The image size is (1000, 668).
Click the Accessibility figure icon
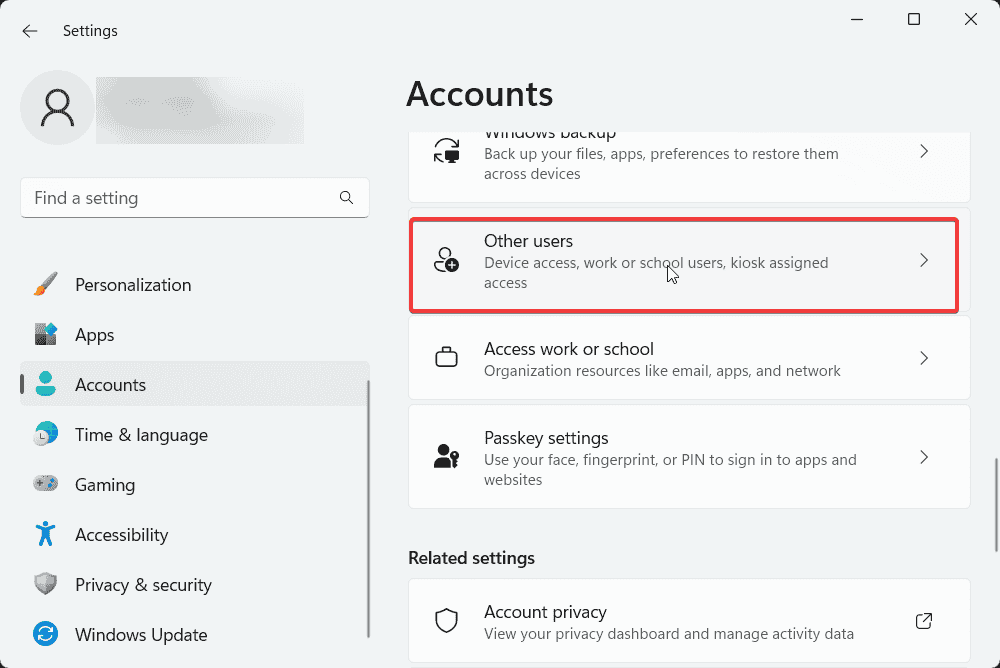click(45, 534)
